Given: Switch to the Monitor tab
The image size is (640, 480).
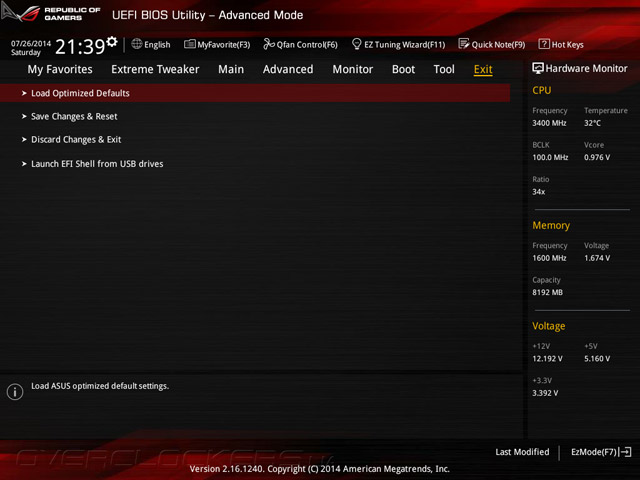Looking at the screenshot, I should [x=353, y=69].
